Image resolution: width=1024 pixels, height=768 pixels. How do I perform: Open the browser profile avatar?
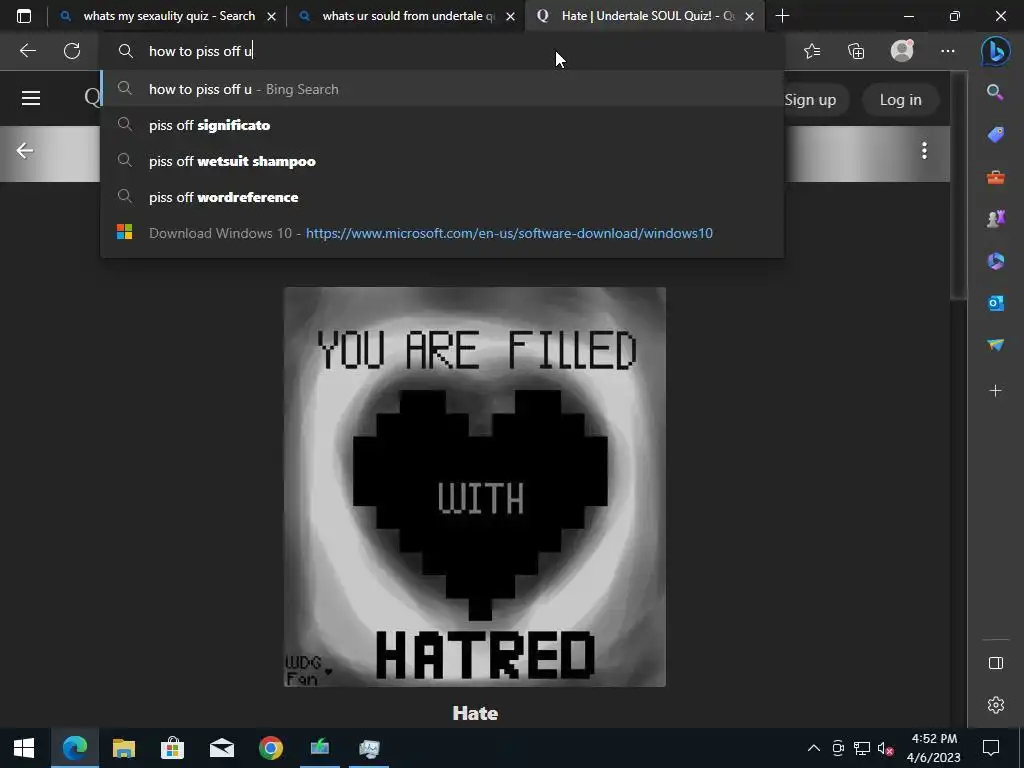point(902,51)
